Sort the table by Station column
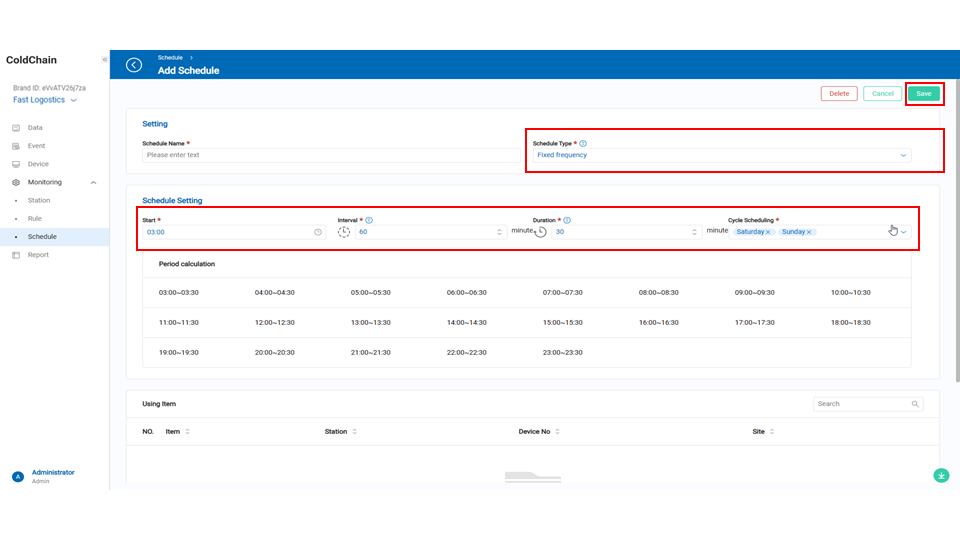 353,432
